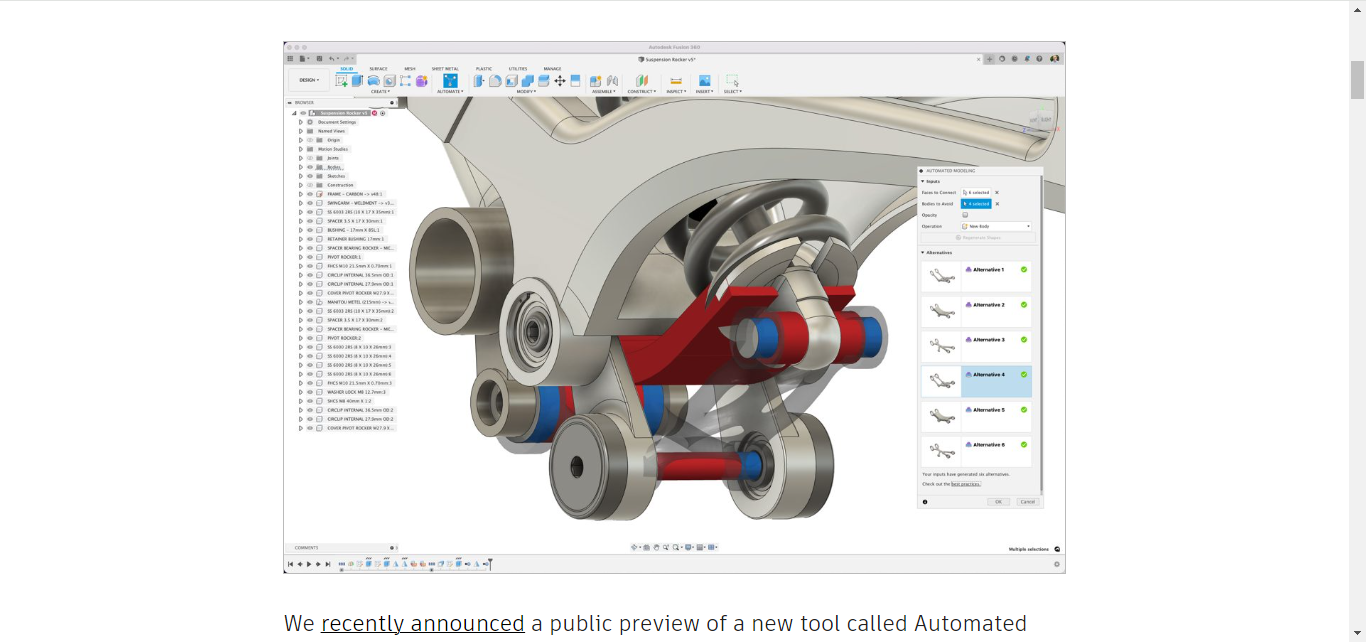Activate the Pan tool in the viewport toolbar
Image resolution: width=1366 pixels, height=642 pixels.
[657, 547]
